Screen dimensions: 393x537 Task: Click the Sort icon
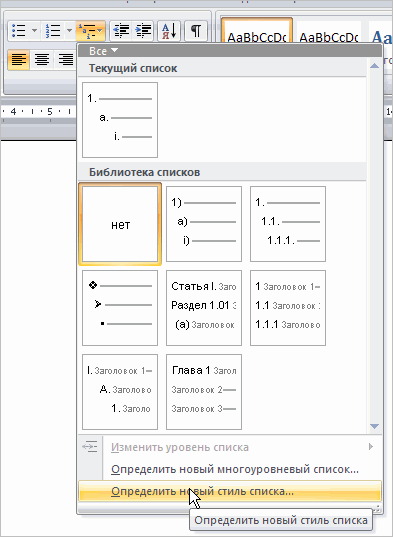(x=169, y=30)
